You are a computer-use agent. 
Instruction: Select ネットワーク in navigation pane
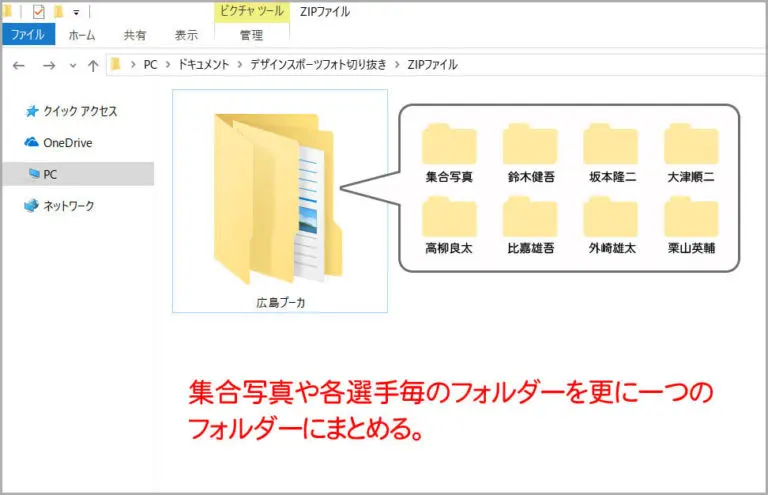pyautogui.click(x=68, y=206)
